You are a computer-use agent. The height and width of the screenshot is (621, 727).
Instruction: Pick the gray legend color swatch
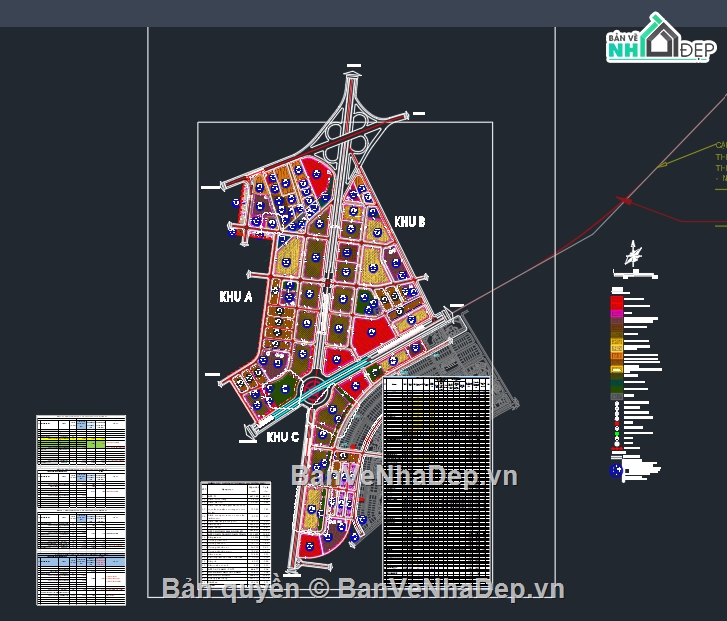click(617, 397)
